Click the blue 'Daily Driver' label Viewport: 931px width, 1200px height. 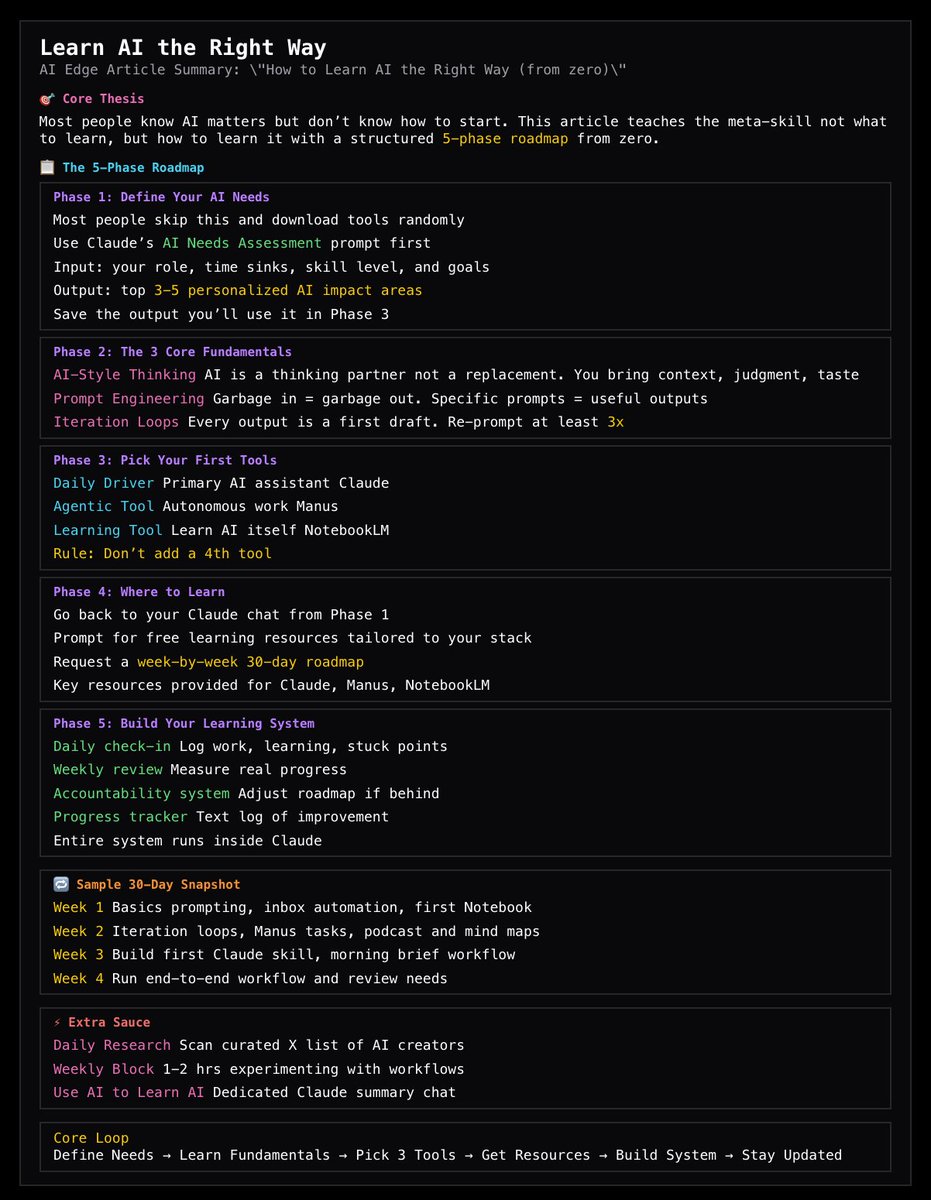click(x=103, y=483)
